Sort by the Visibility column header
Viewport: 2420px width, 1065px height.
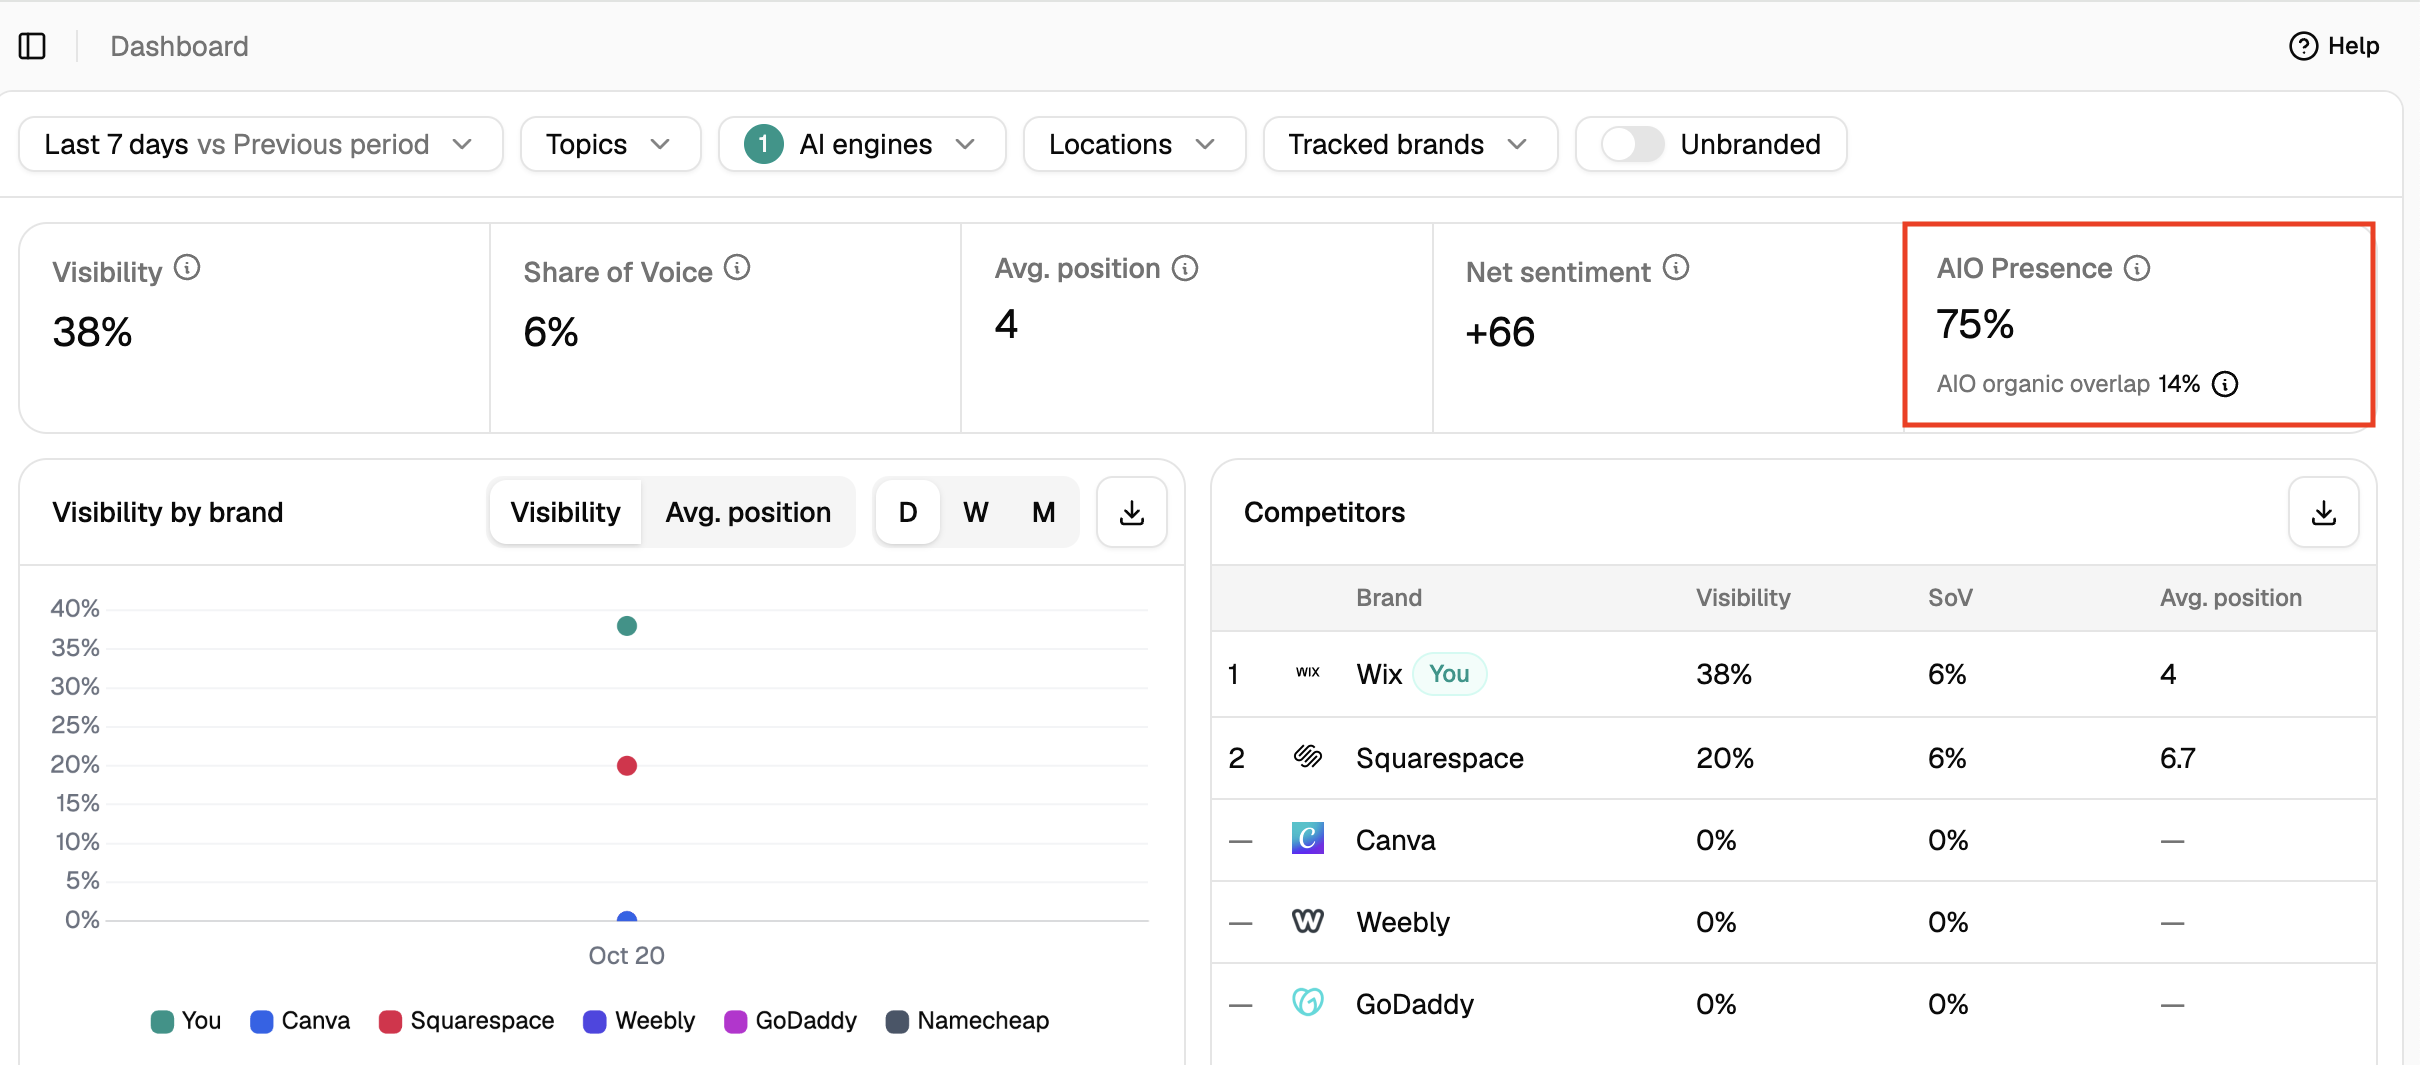click(x=1743, y=597)
